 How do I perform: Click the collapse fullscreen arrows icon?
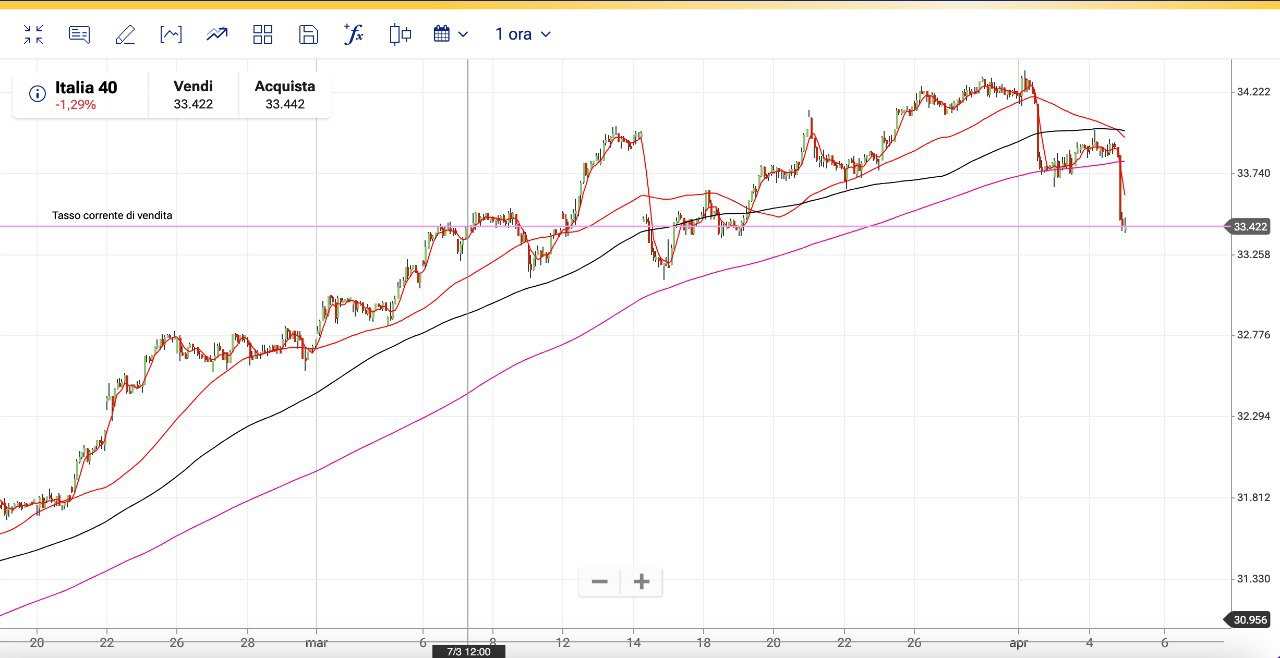[x=33, y=35]
